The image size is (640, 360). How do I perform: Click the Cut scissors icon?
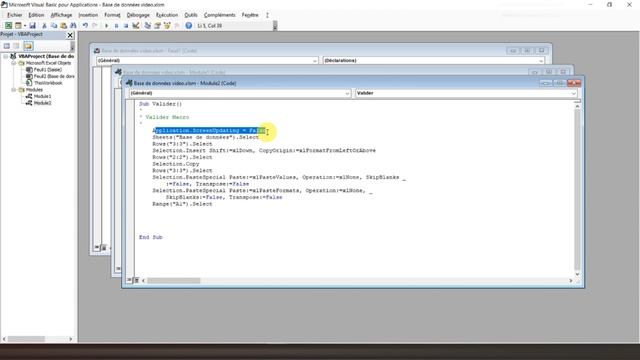tap(44, 25)
